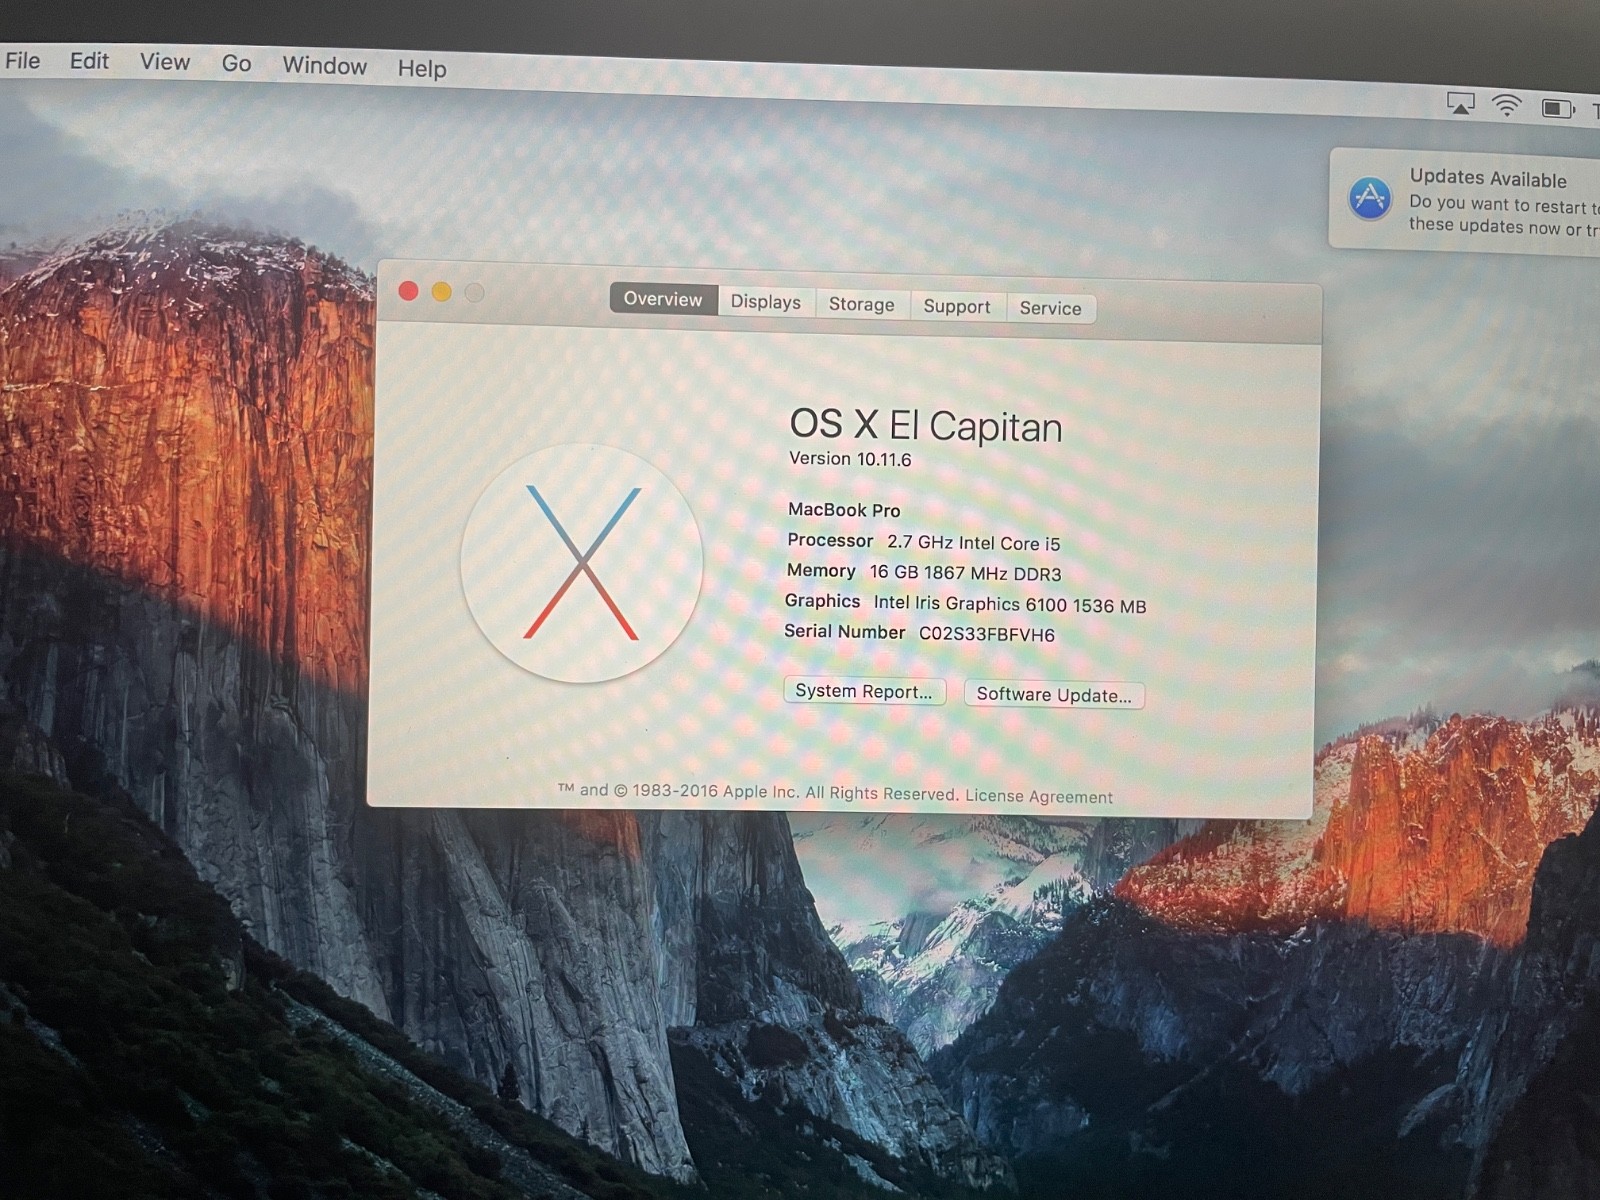This screenshot has height=1200, width=1600.
Task: Check the battery status icon
Action: pyautogui.click(x=1558, y=108)
